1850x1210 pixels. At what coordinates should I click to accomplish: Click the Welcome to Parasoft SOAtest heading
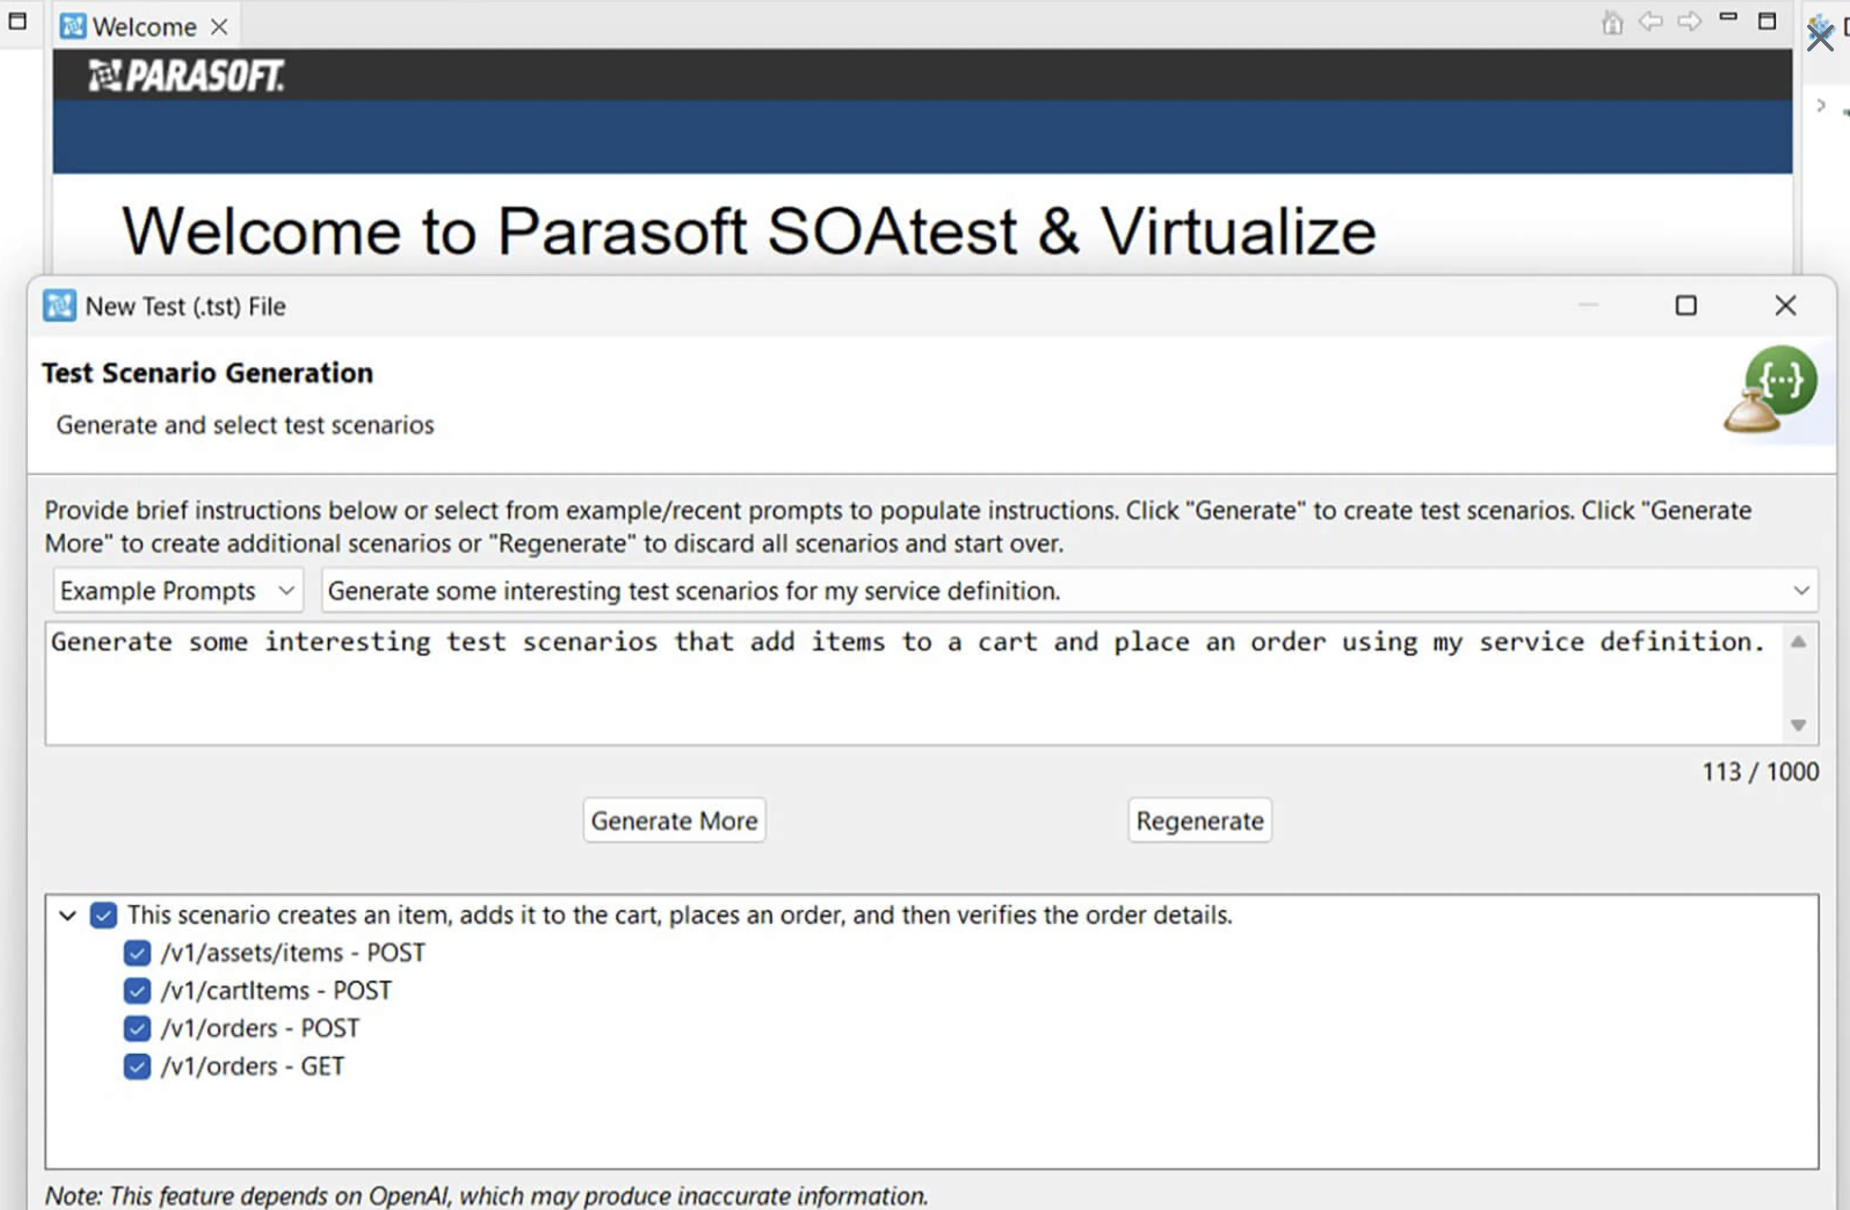[x=749, y=232]
